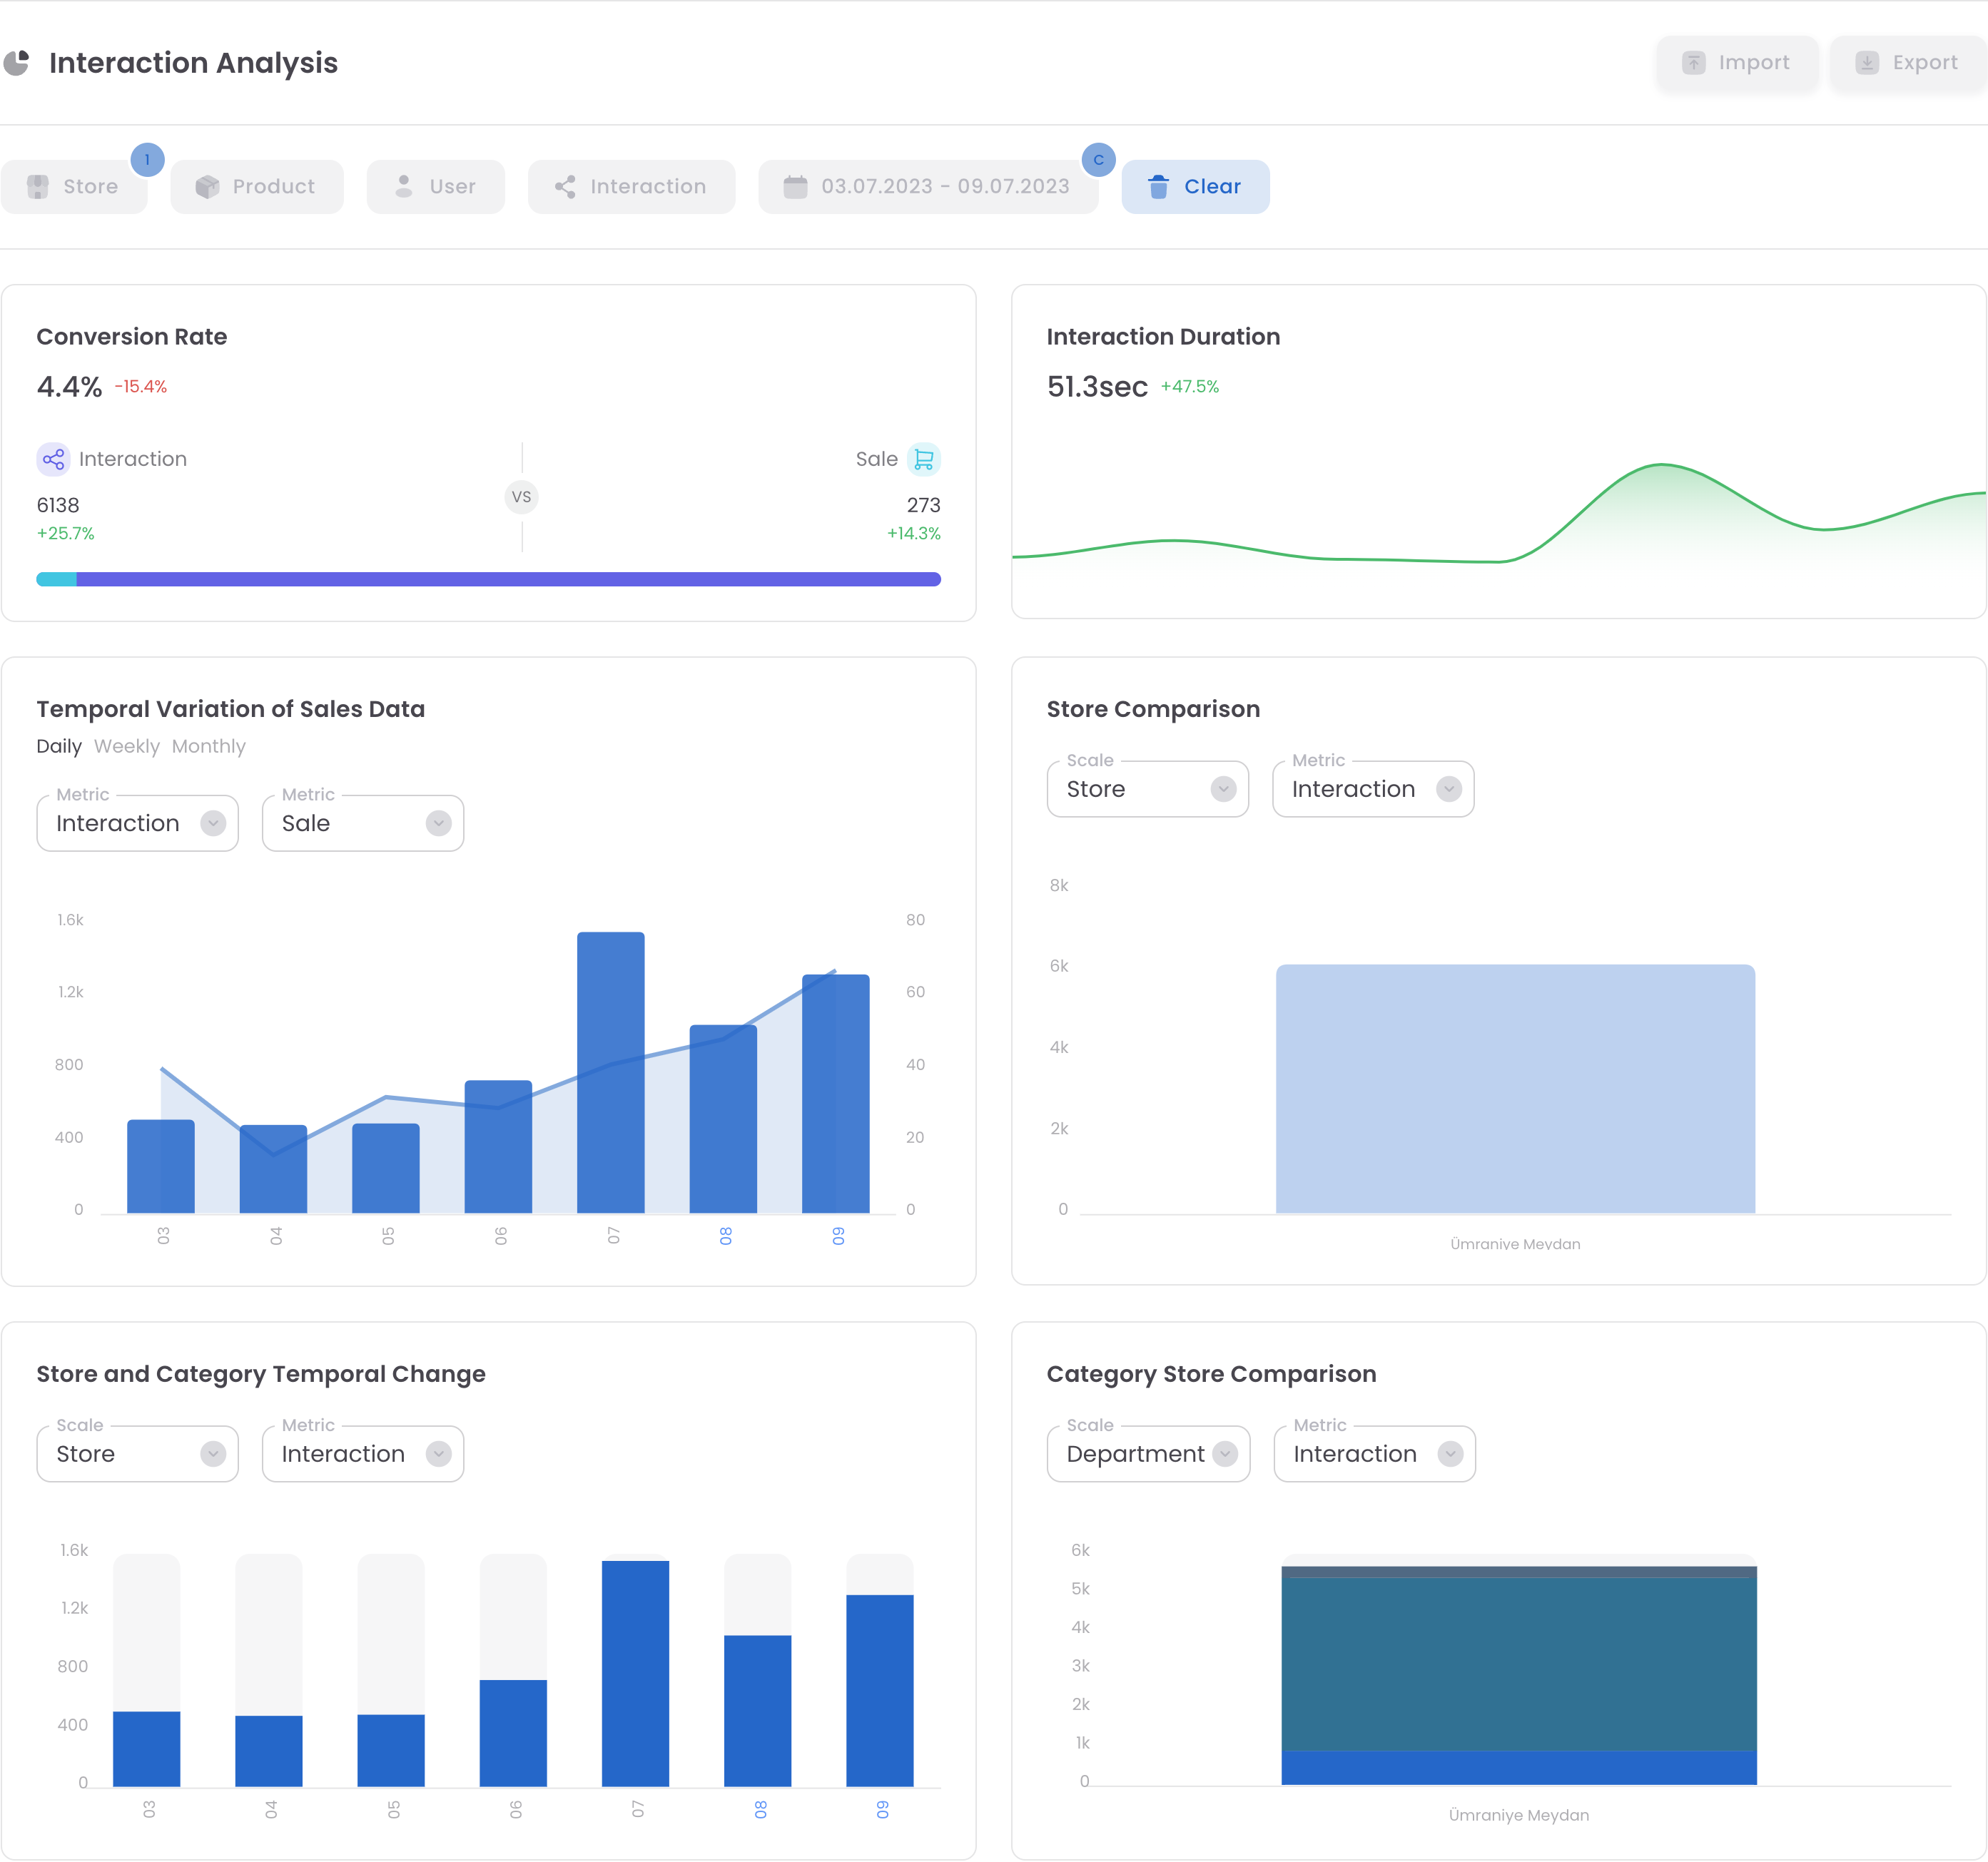Click the User person icon in filter bar
The image size is (1988, 1862).
tap(404, 186)
